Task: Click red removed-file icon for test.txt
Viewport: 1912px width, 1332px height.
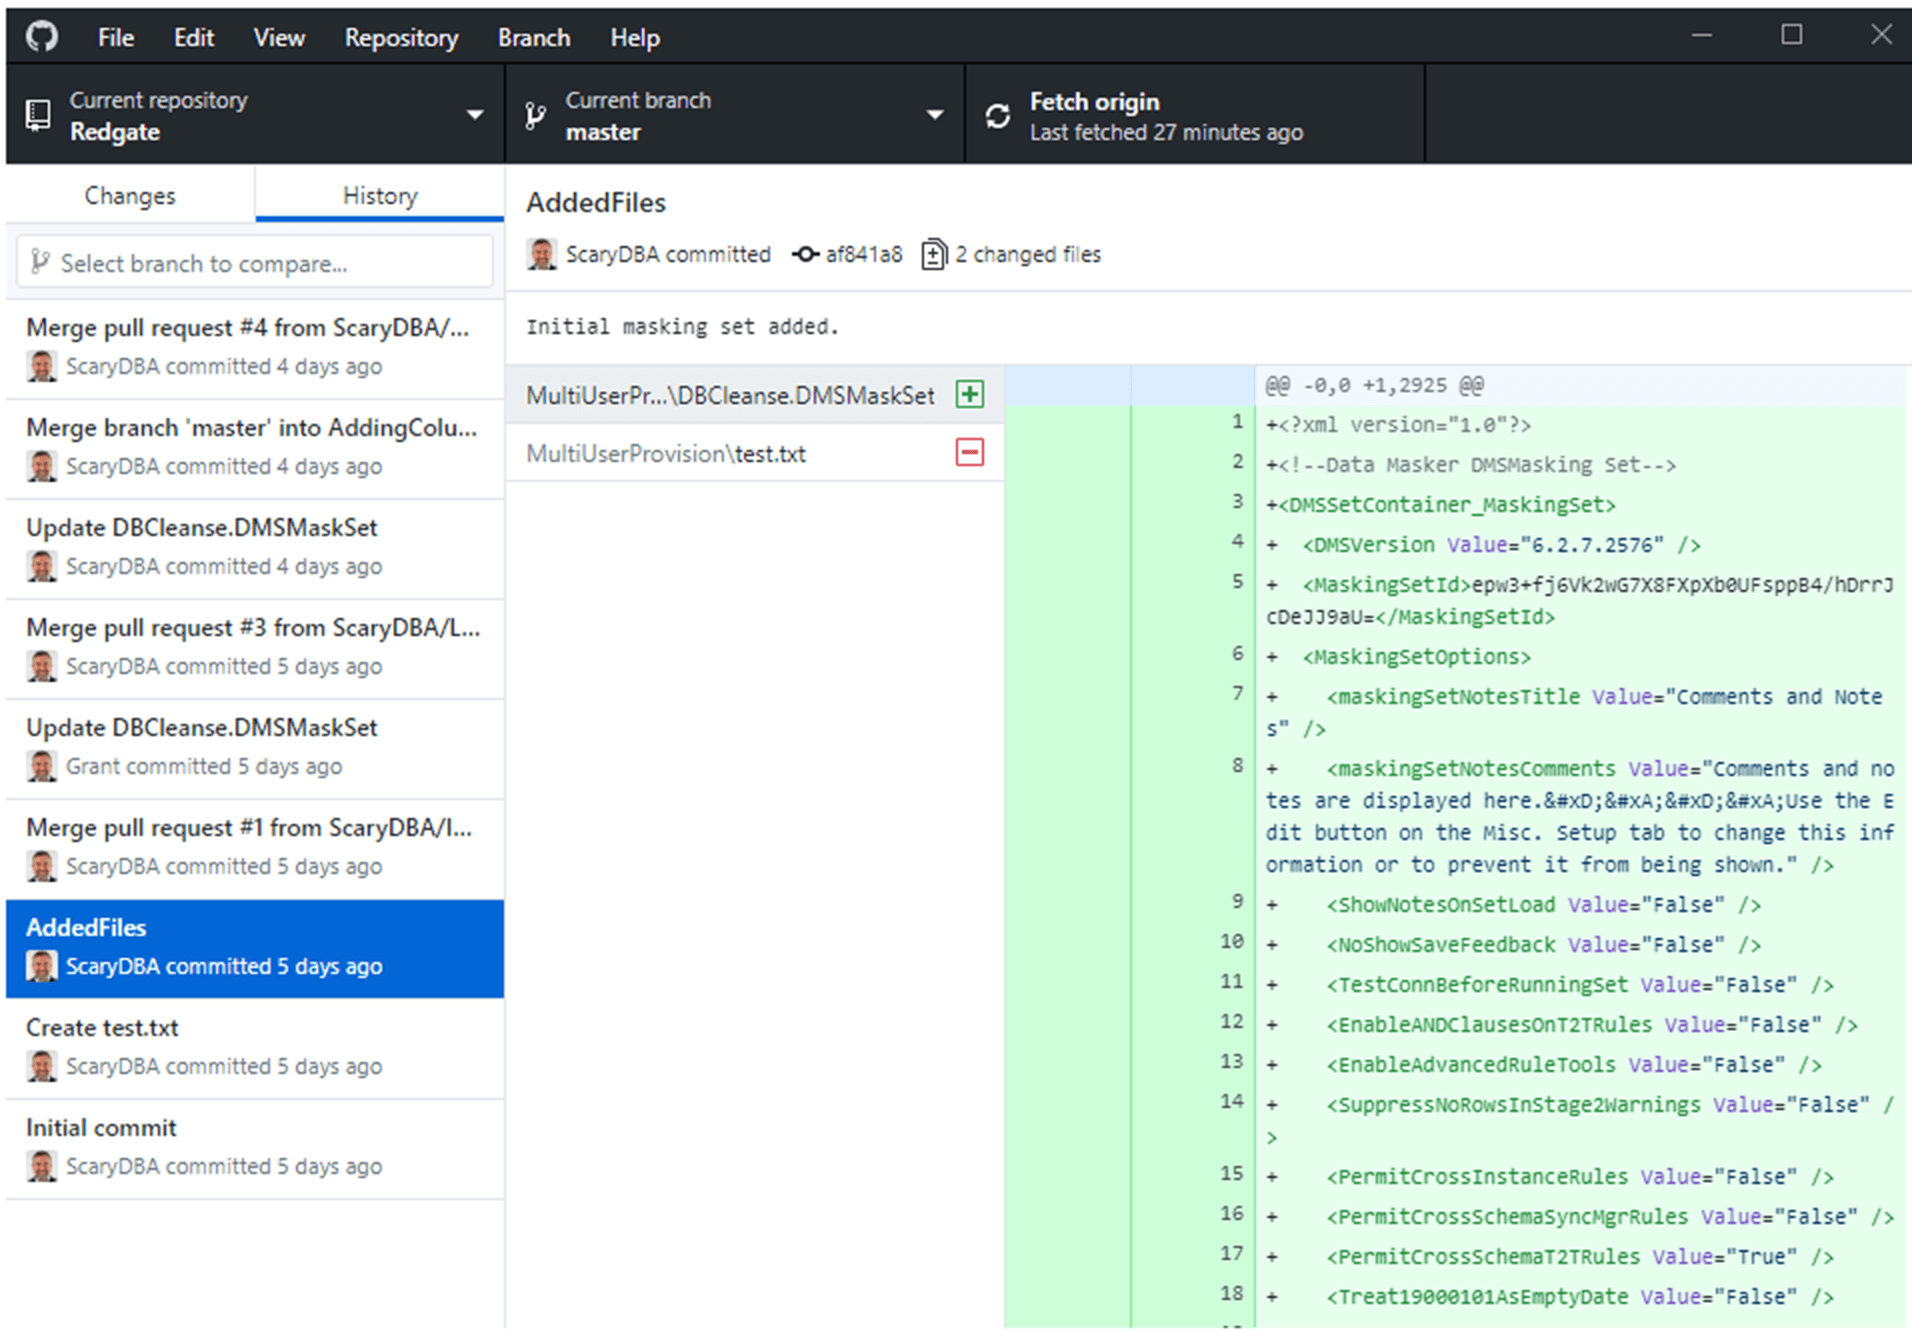Action: [969, 453]
